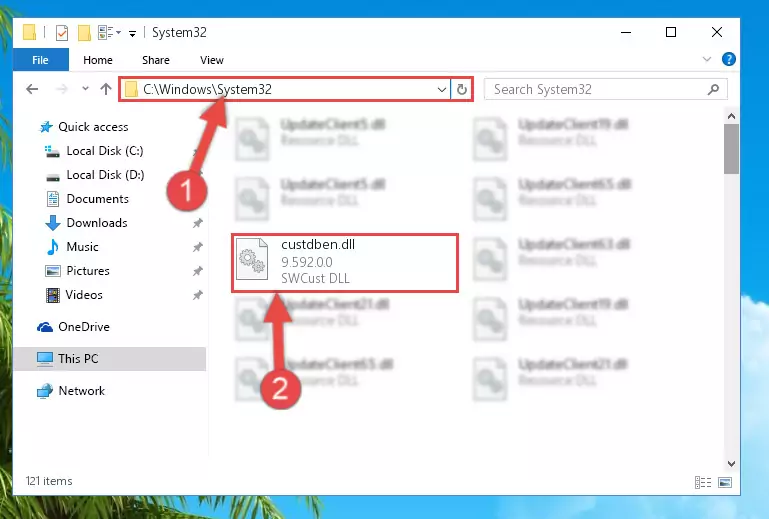Open Downloads in the sidebar
Screen dimensions: 769x519
97,223
